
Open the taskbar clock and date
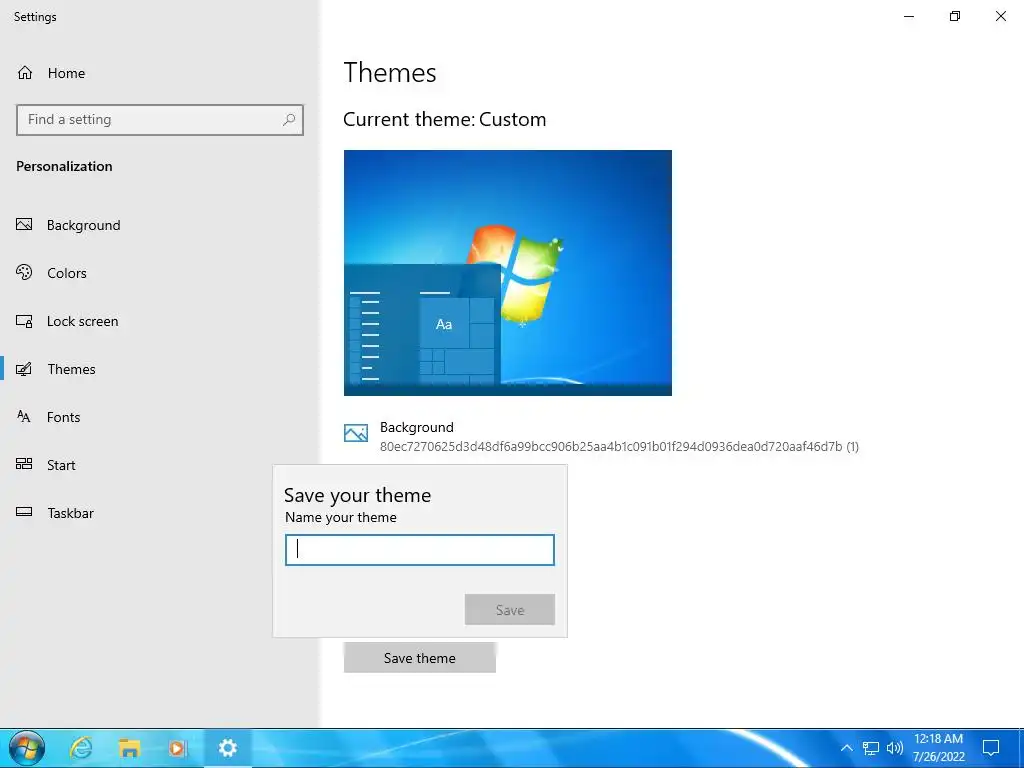click(938, 748)
